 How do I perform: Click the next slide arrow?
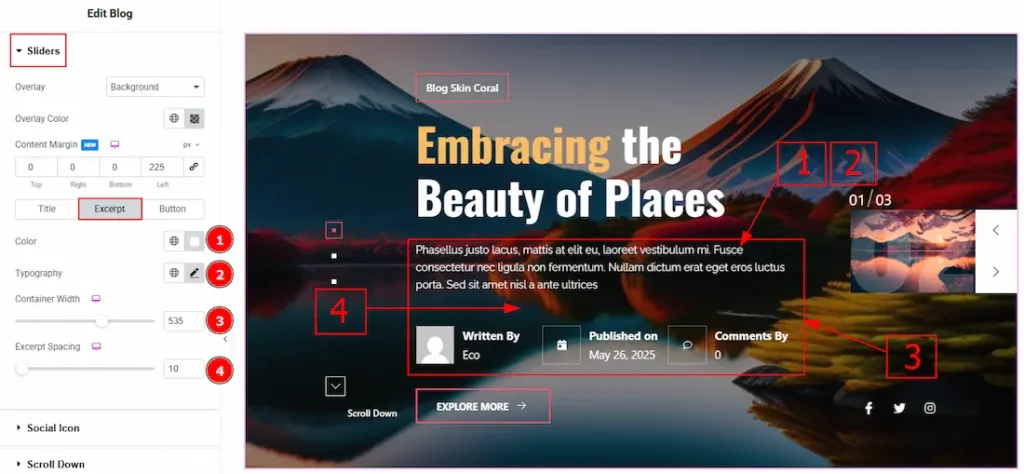coord(996,271)
